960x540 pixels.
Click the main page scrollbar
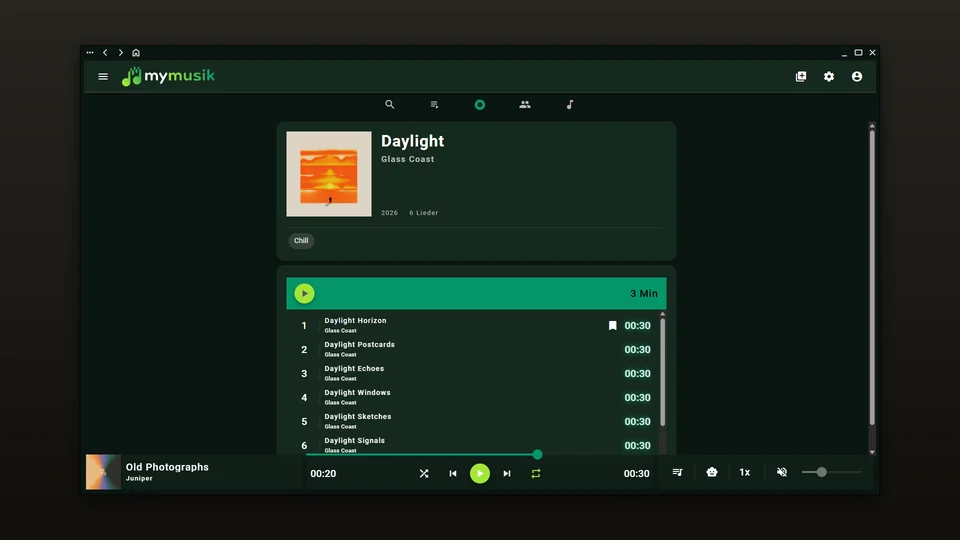point(872,279)
